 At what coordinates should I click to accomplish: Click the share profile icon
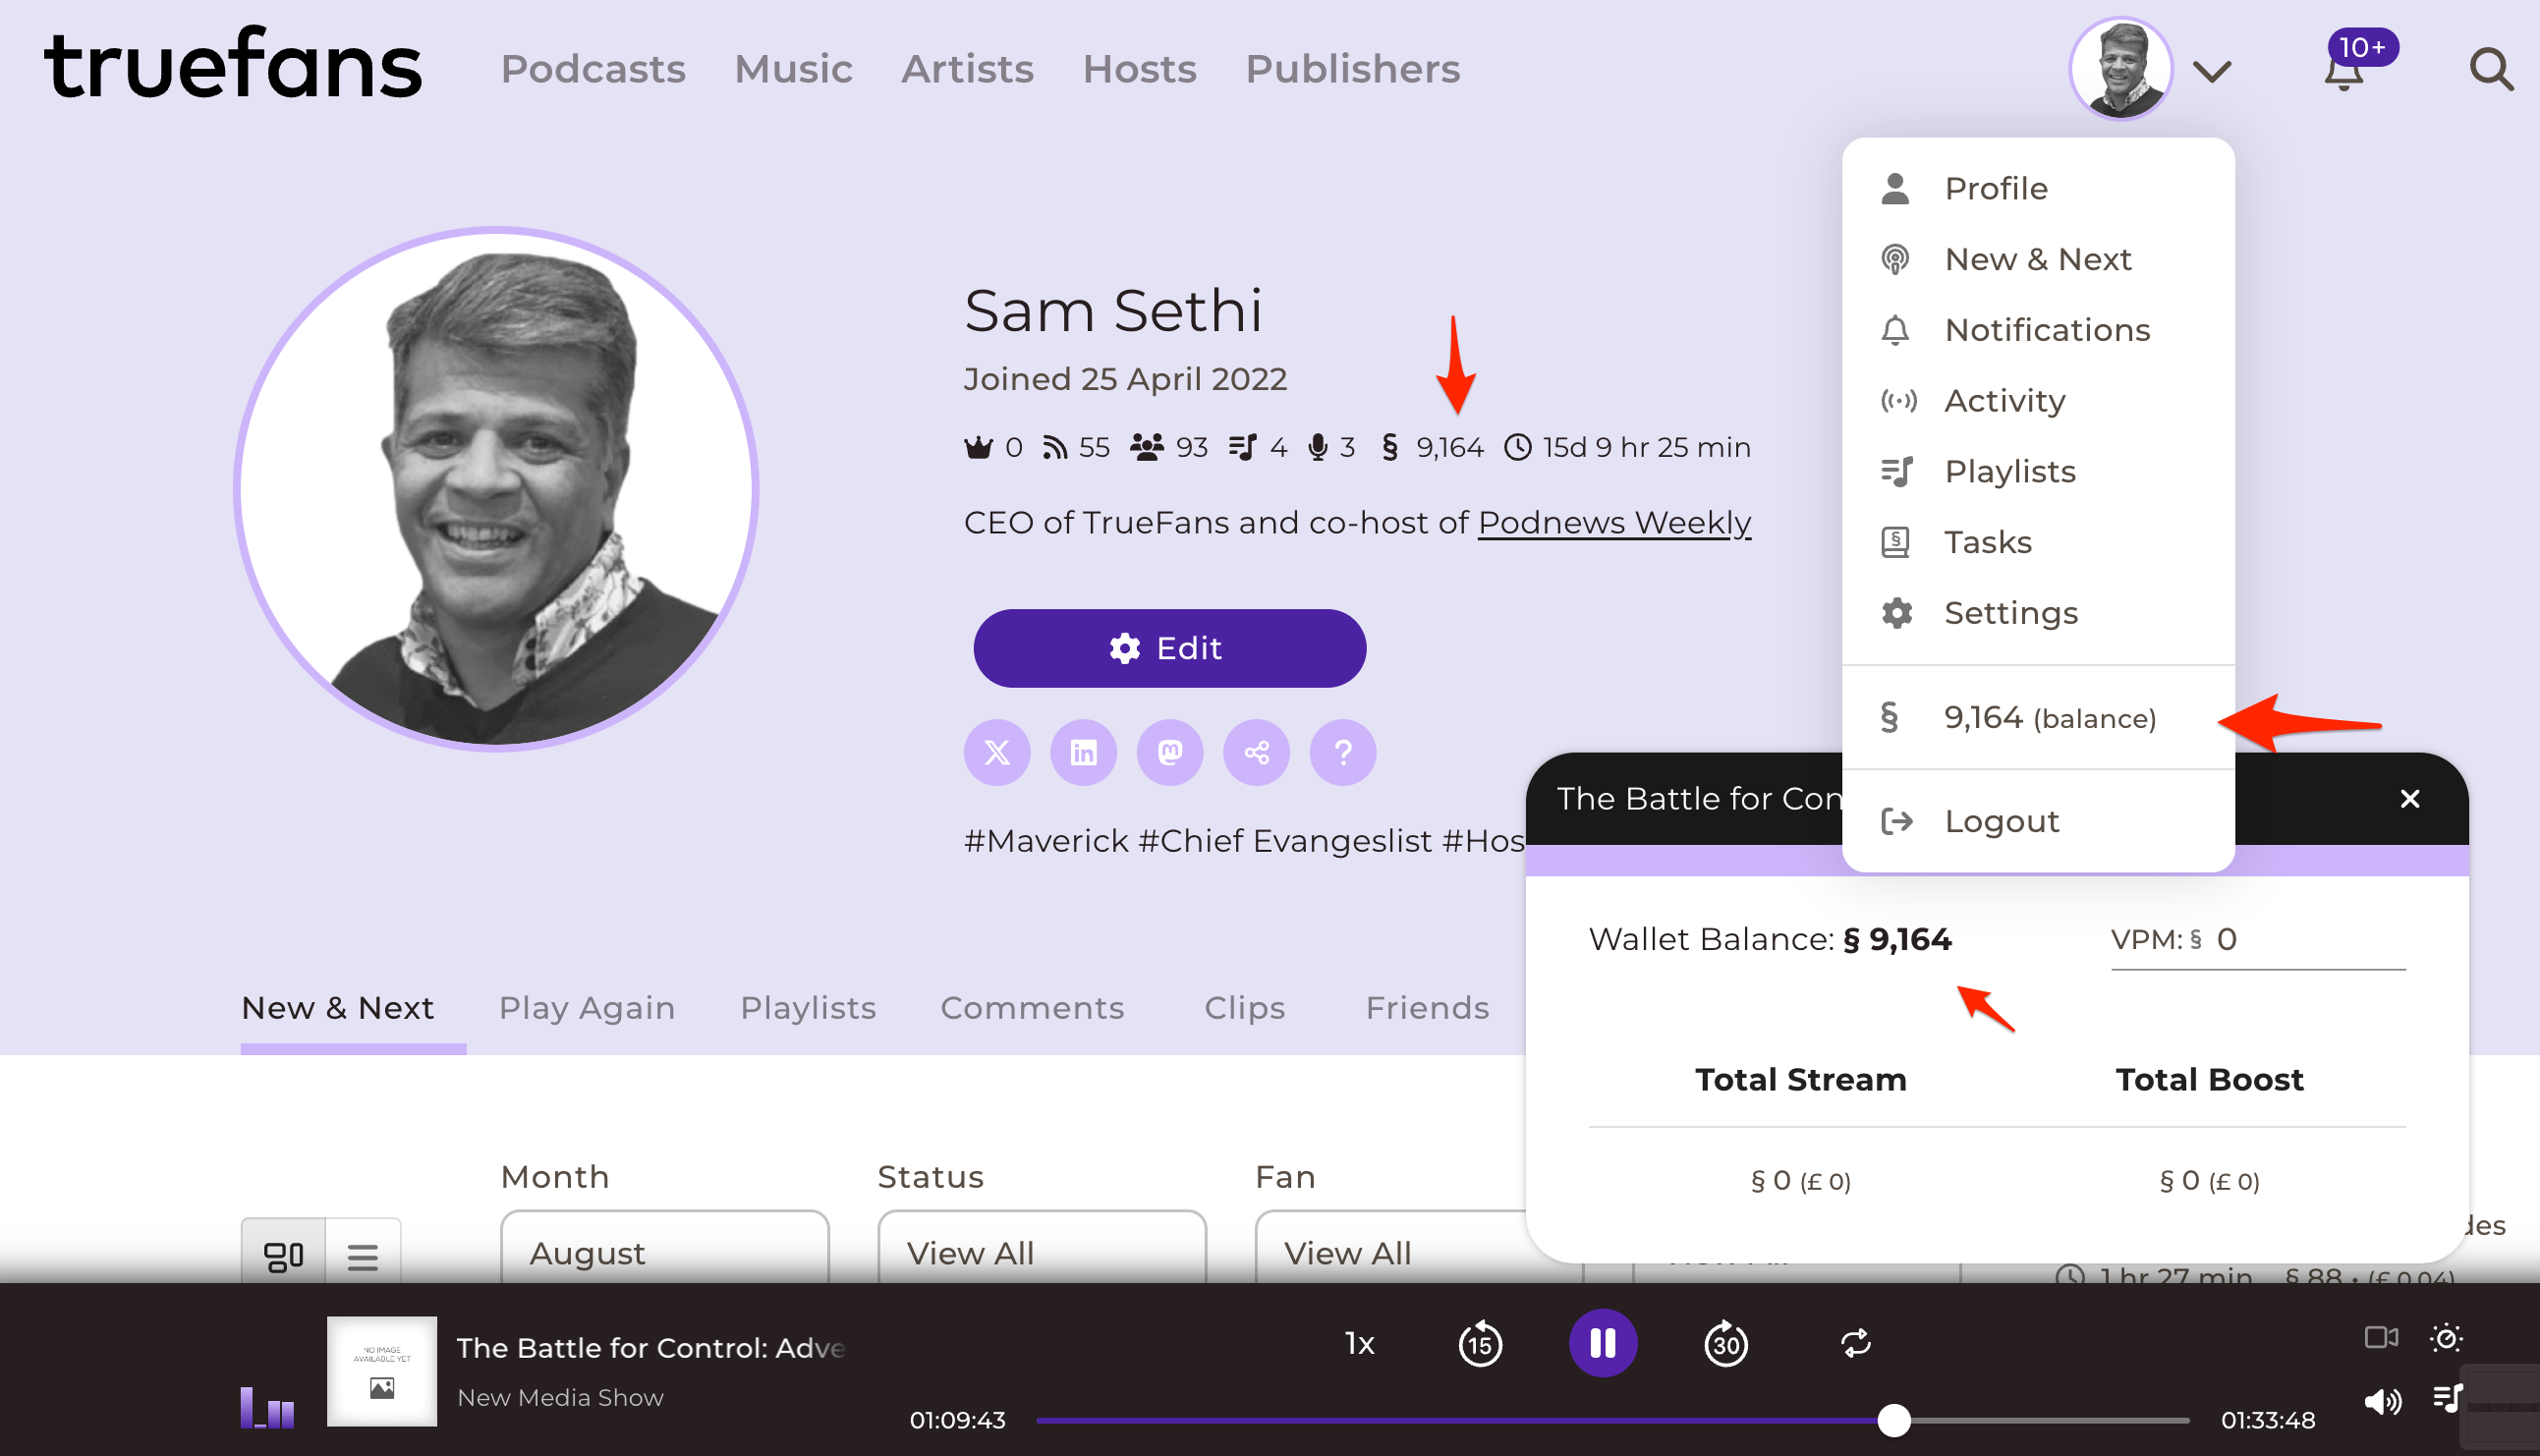pyautogui.click(x=1257, y=752)
